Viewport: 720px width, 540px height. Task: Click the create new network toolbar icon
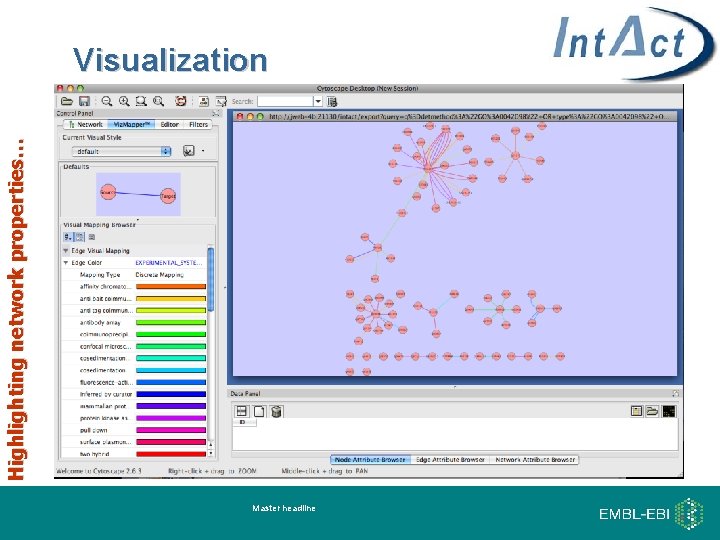[x=204, y=101]
